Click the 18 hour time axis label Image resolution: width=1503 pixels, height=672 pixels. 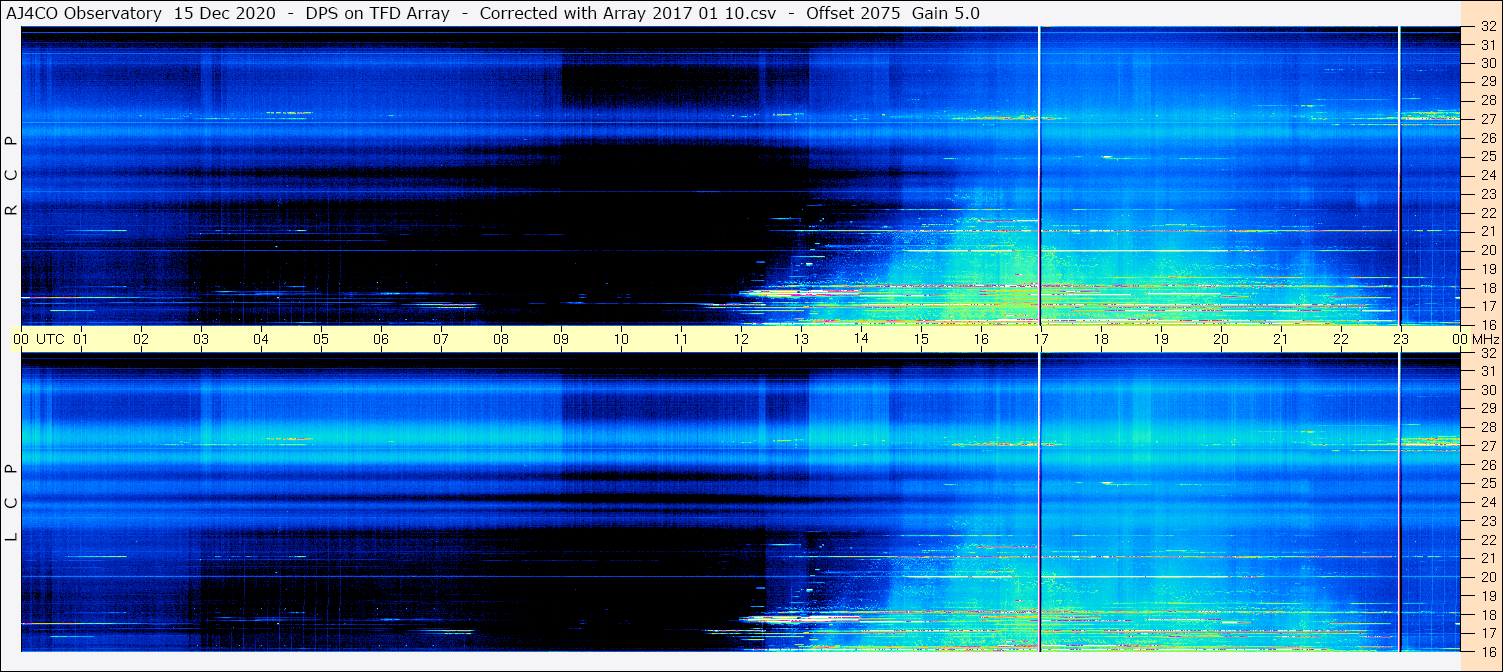coord(1101,339)
